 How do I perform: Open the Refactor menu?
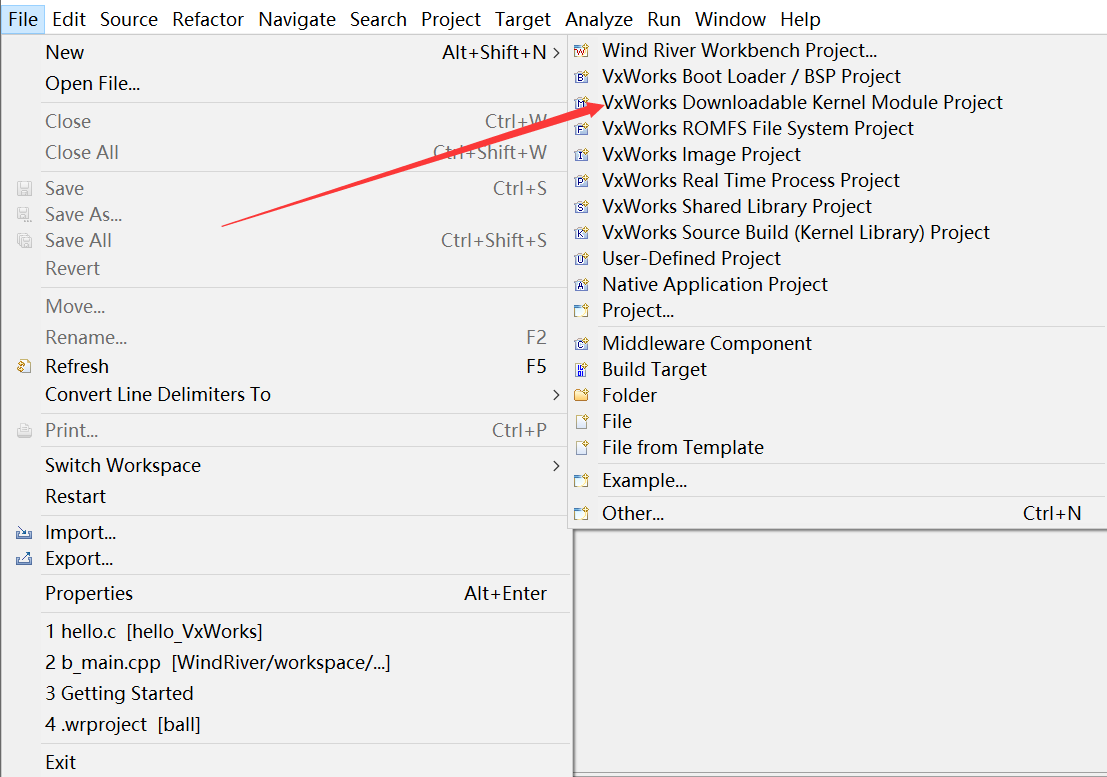[x=208, y=19]
